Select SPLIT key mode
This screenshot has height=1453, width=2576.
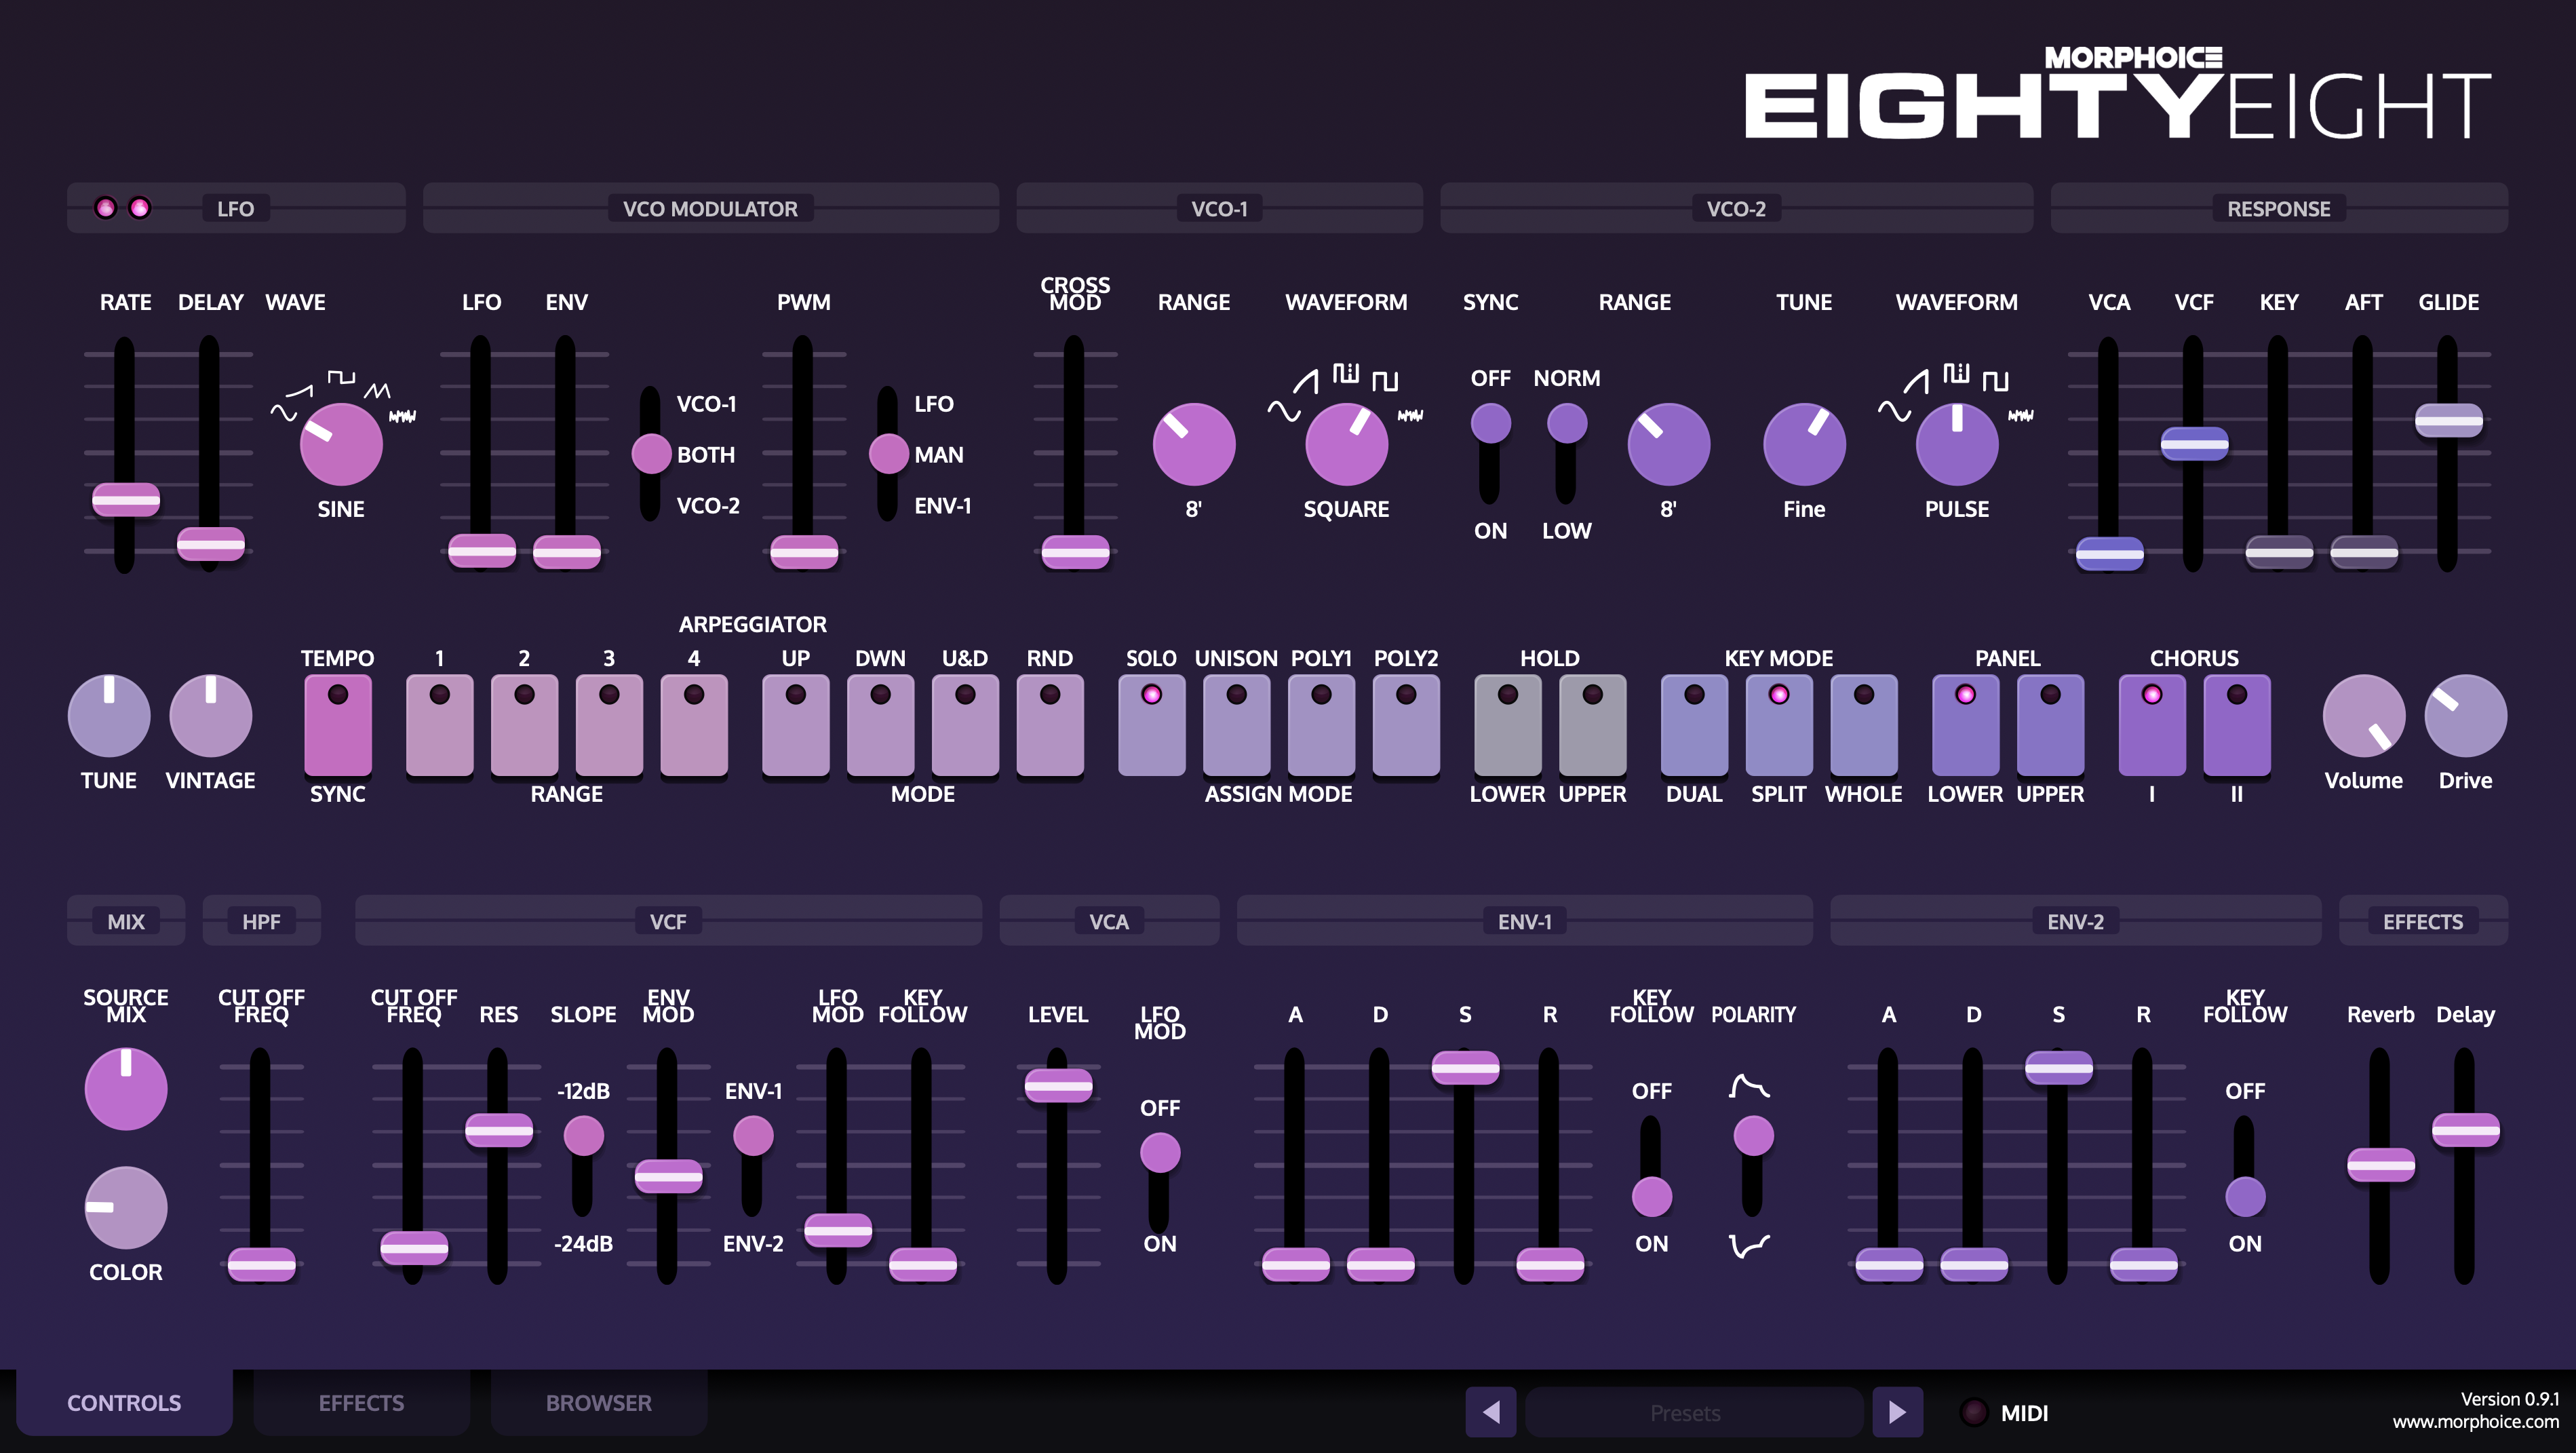click(x=1779, y=725)
